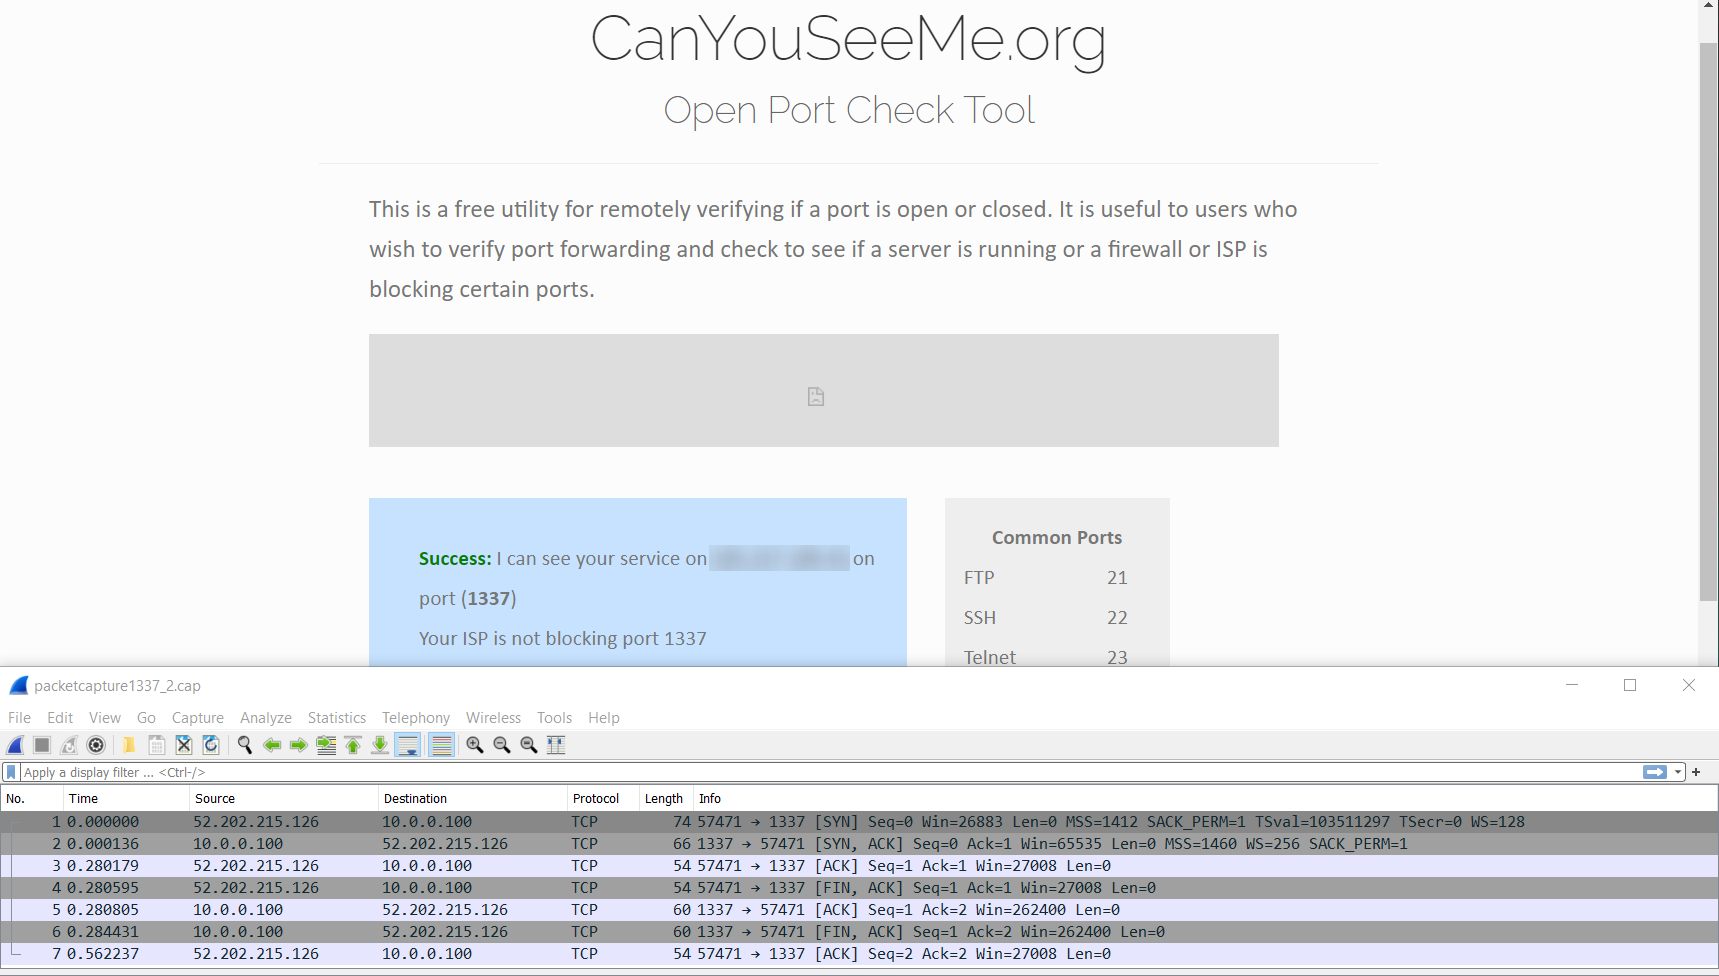
Task: Toggle packet list coloring rules
Action: point(441,745)
